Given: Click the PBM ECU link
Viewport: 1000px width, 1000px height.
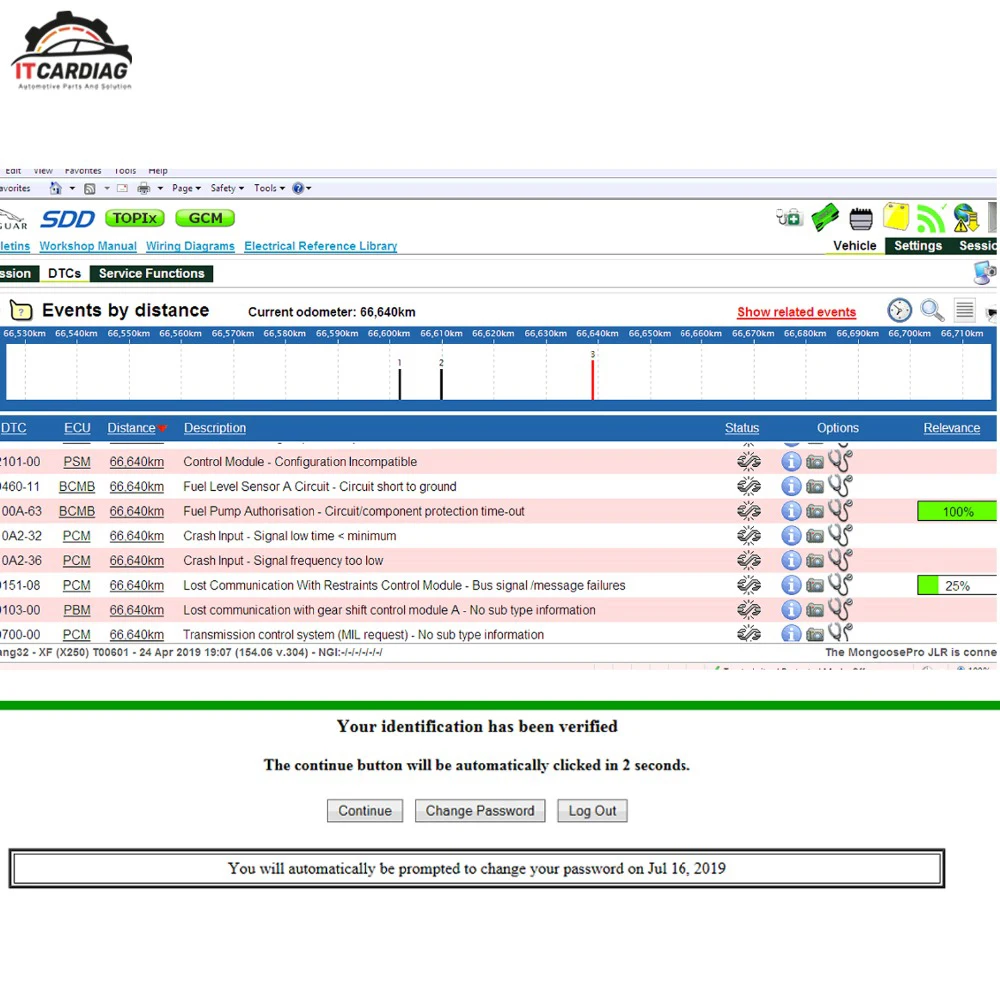Looking at the screenshot, I should tap(77, 610).
